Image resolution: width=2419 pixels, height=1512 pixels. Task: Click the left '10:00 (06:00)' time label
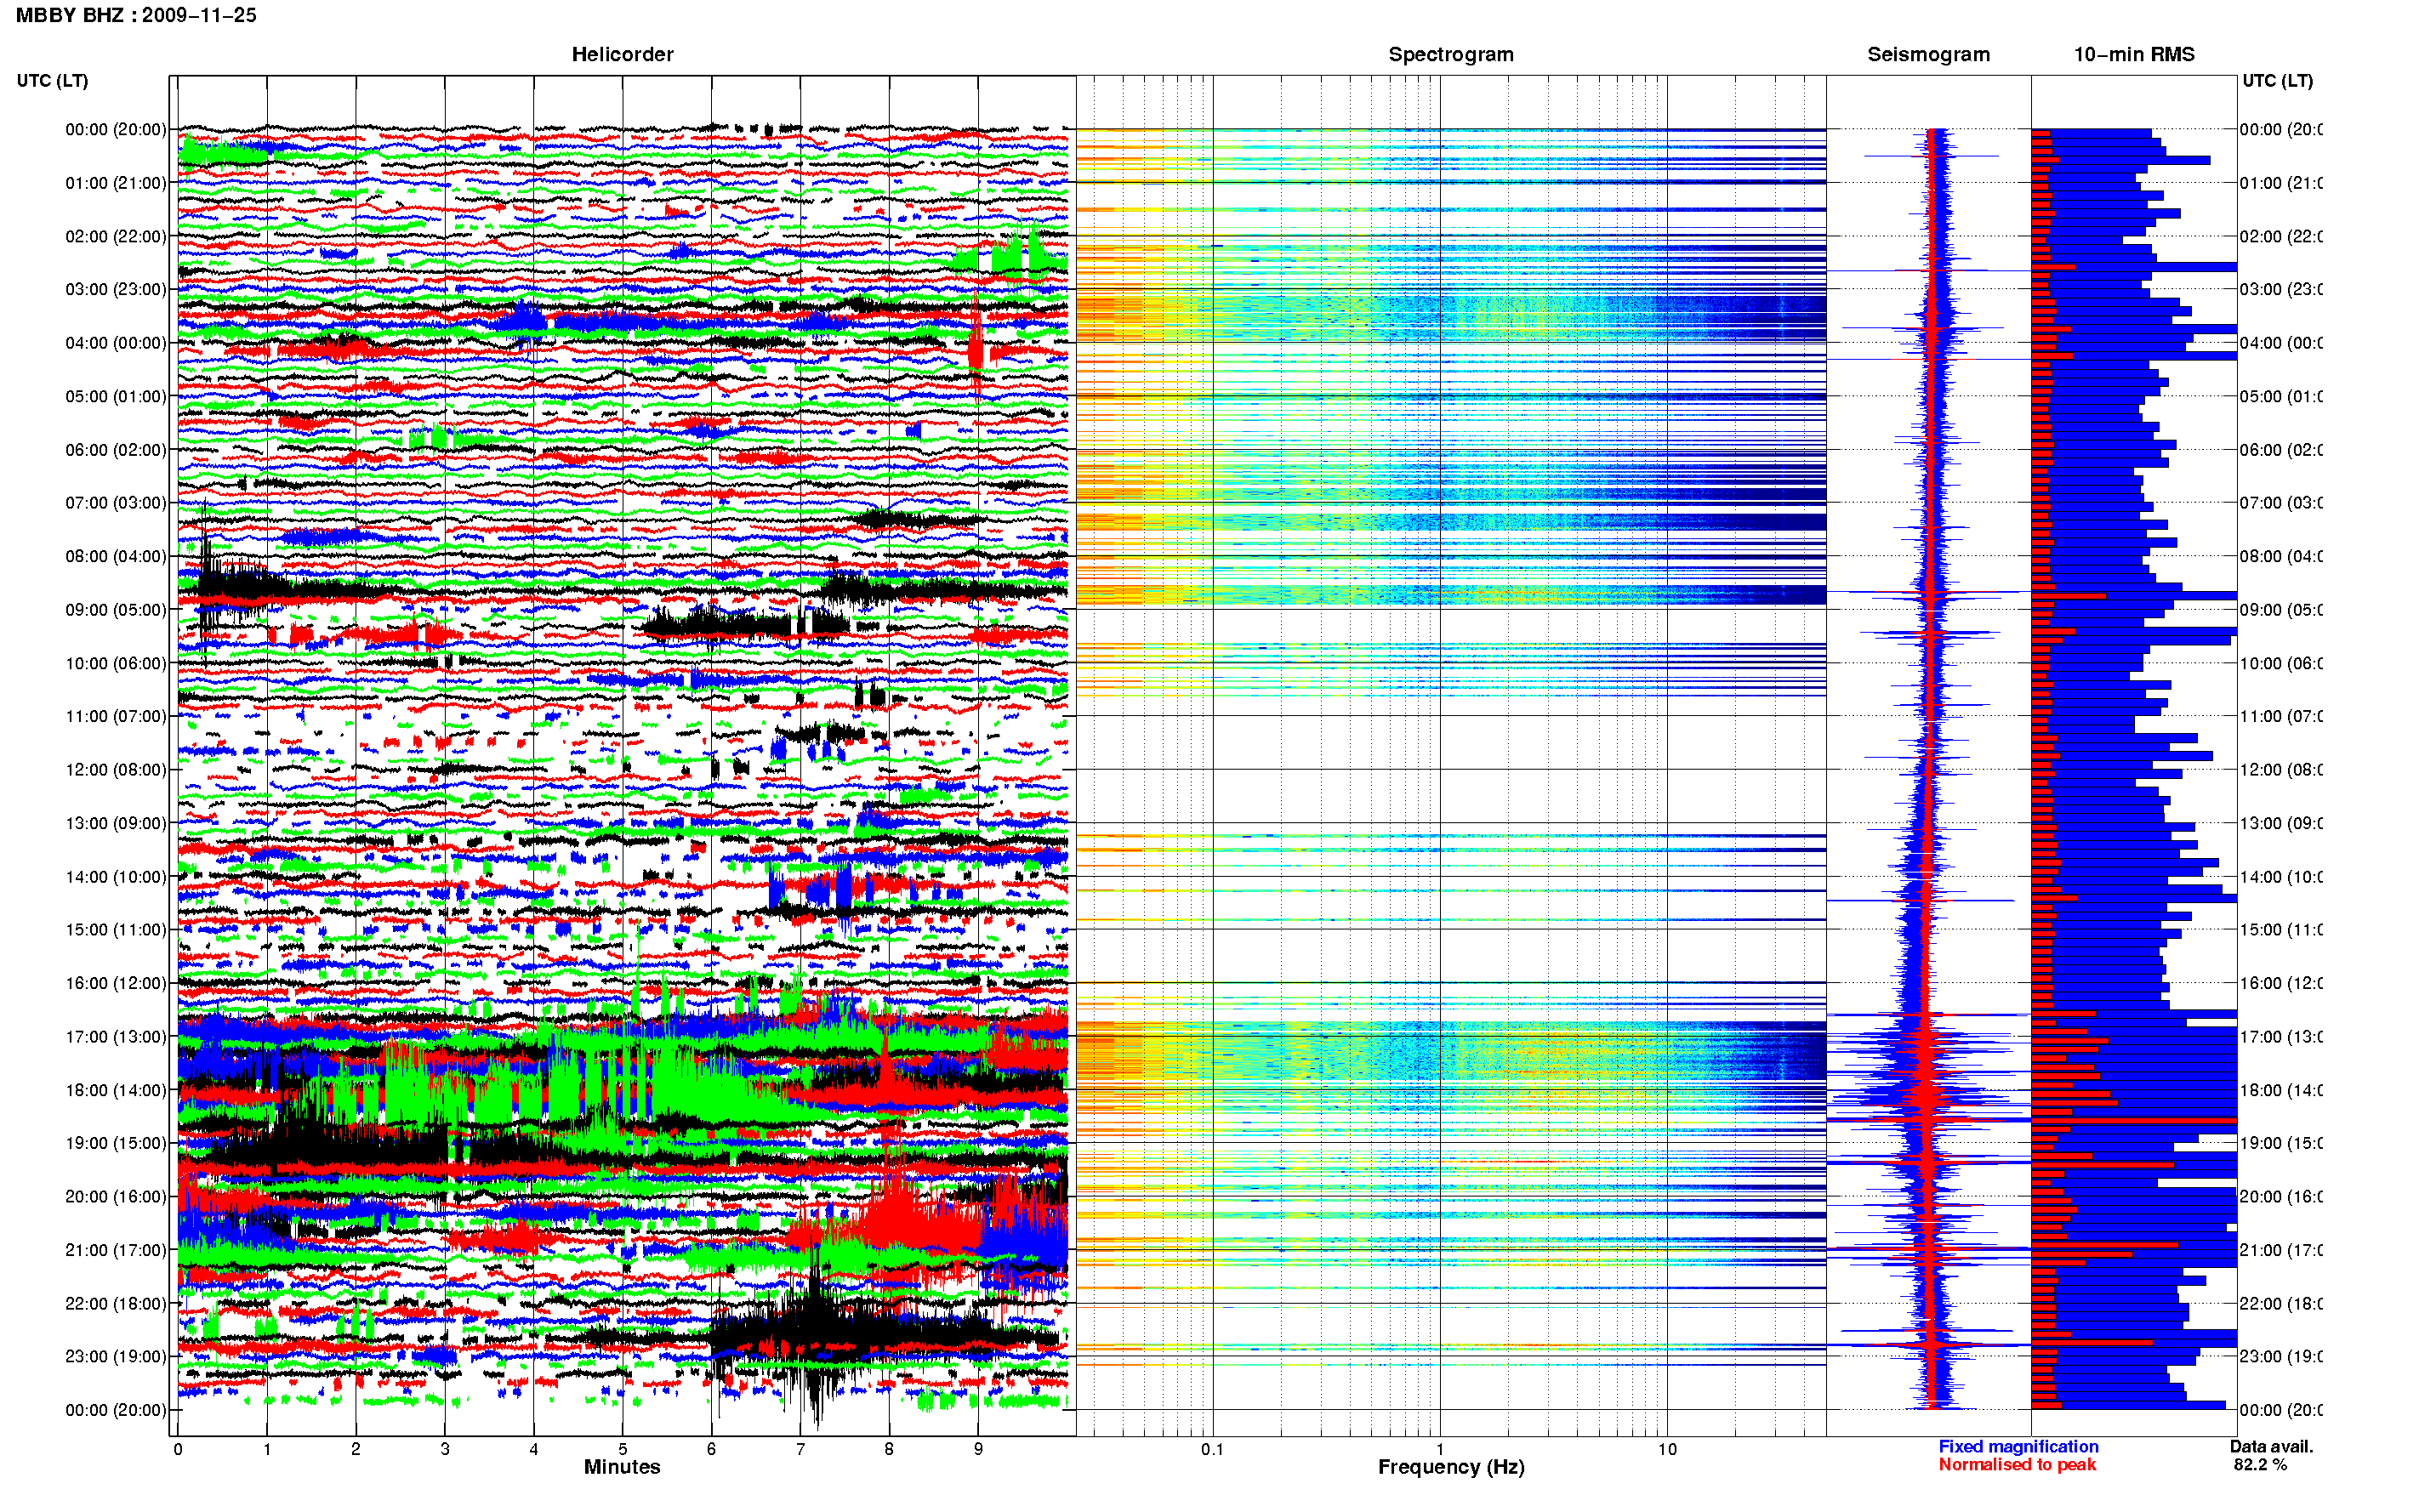[116, 663]
